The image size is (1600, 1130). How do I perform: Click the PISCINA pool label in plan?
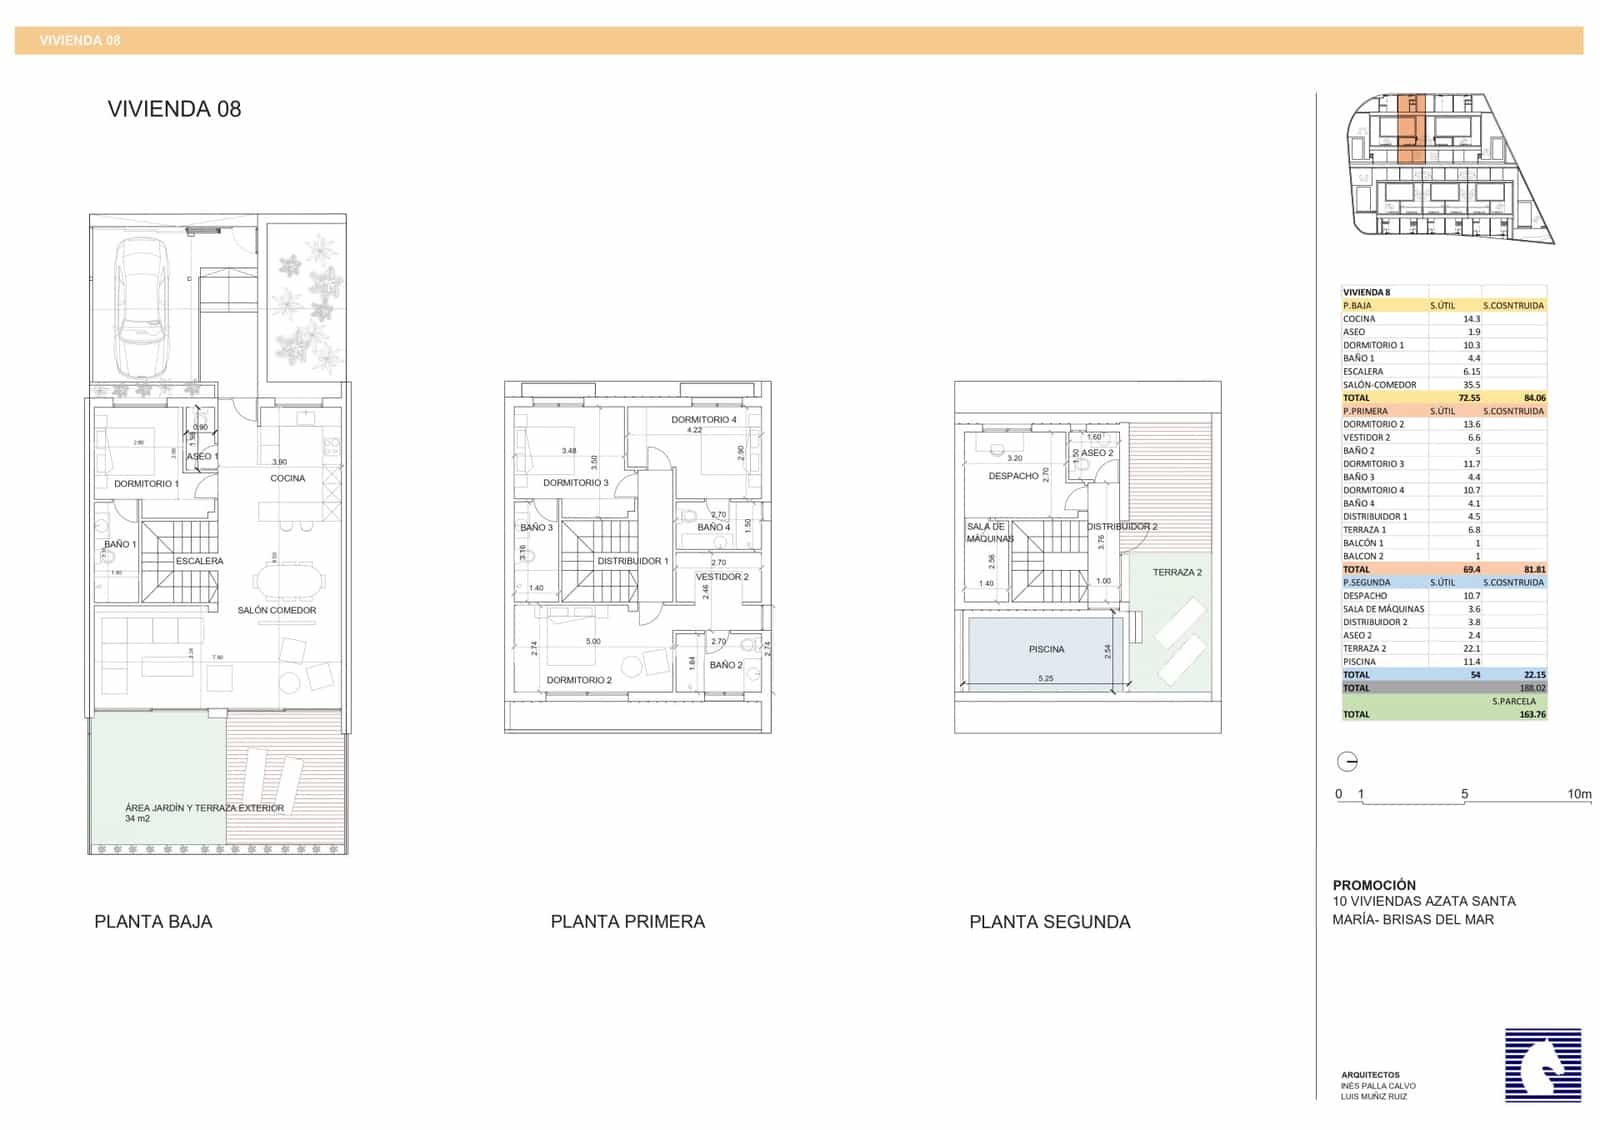click(x=1047, y=650)
